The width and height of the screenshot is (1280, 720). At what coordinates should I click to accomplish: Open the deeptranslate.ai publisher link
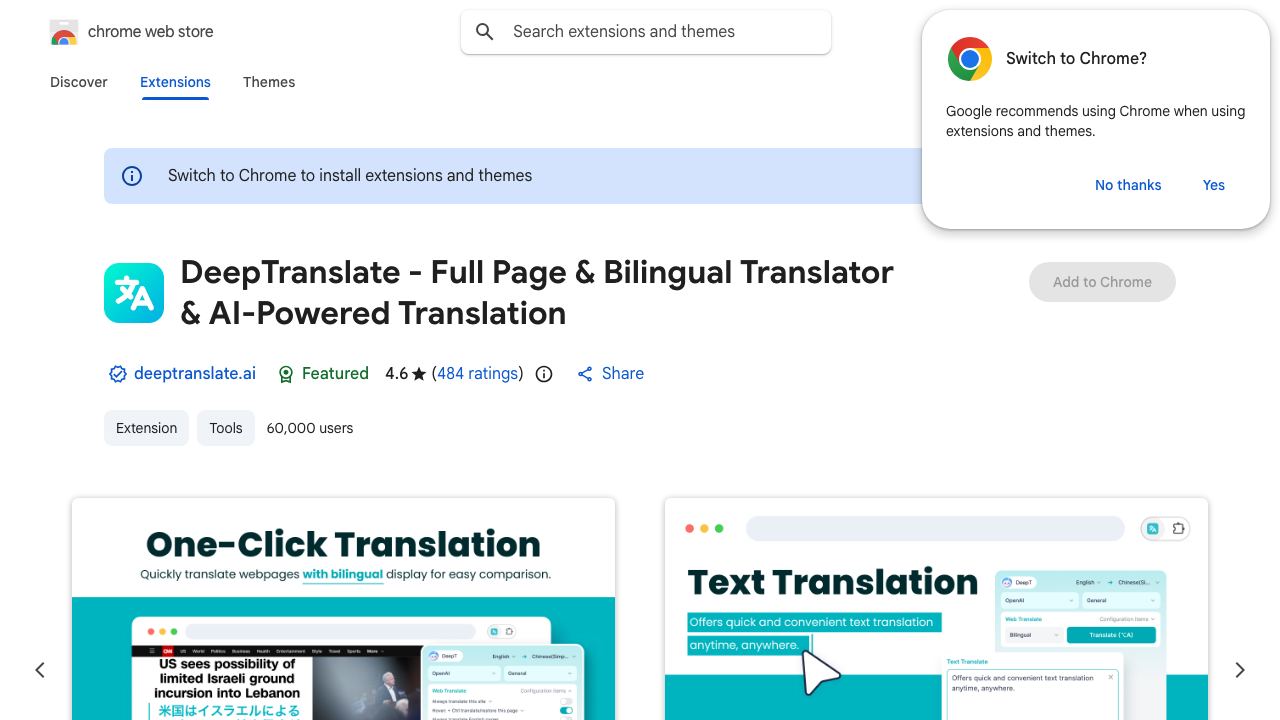tap(195, 373)
